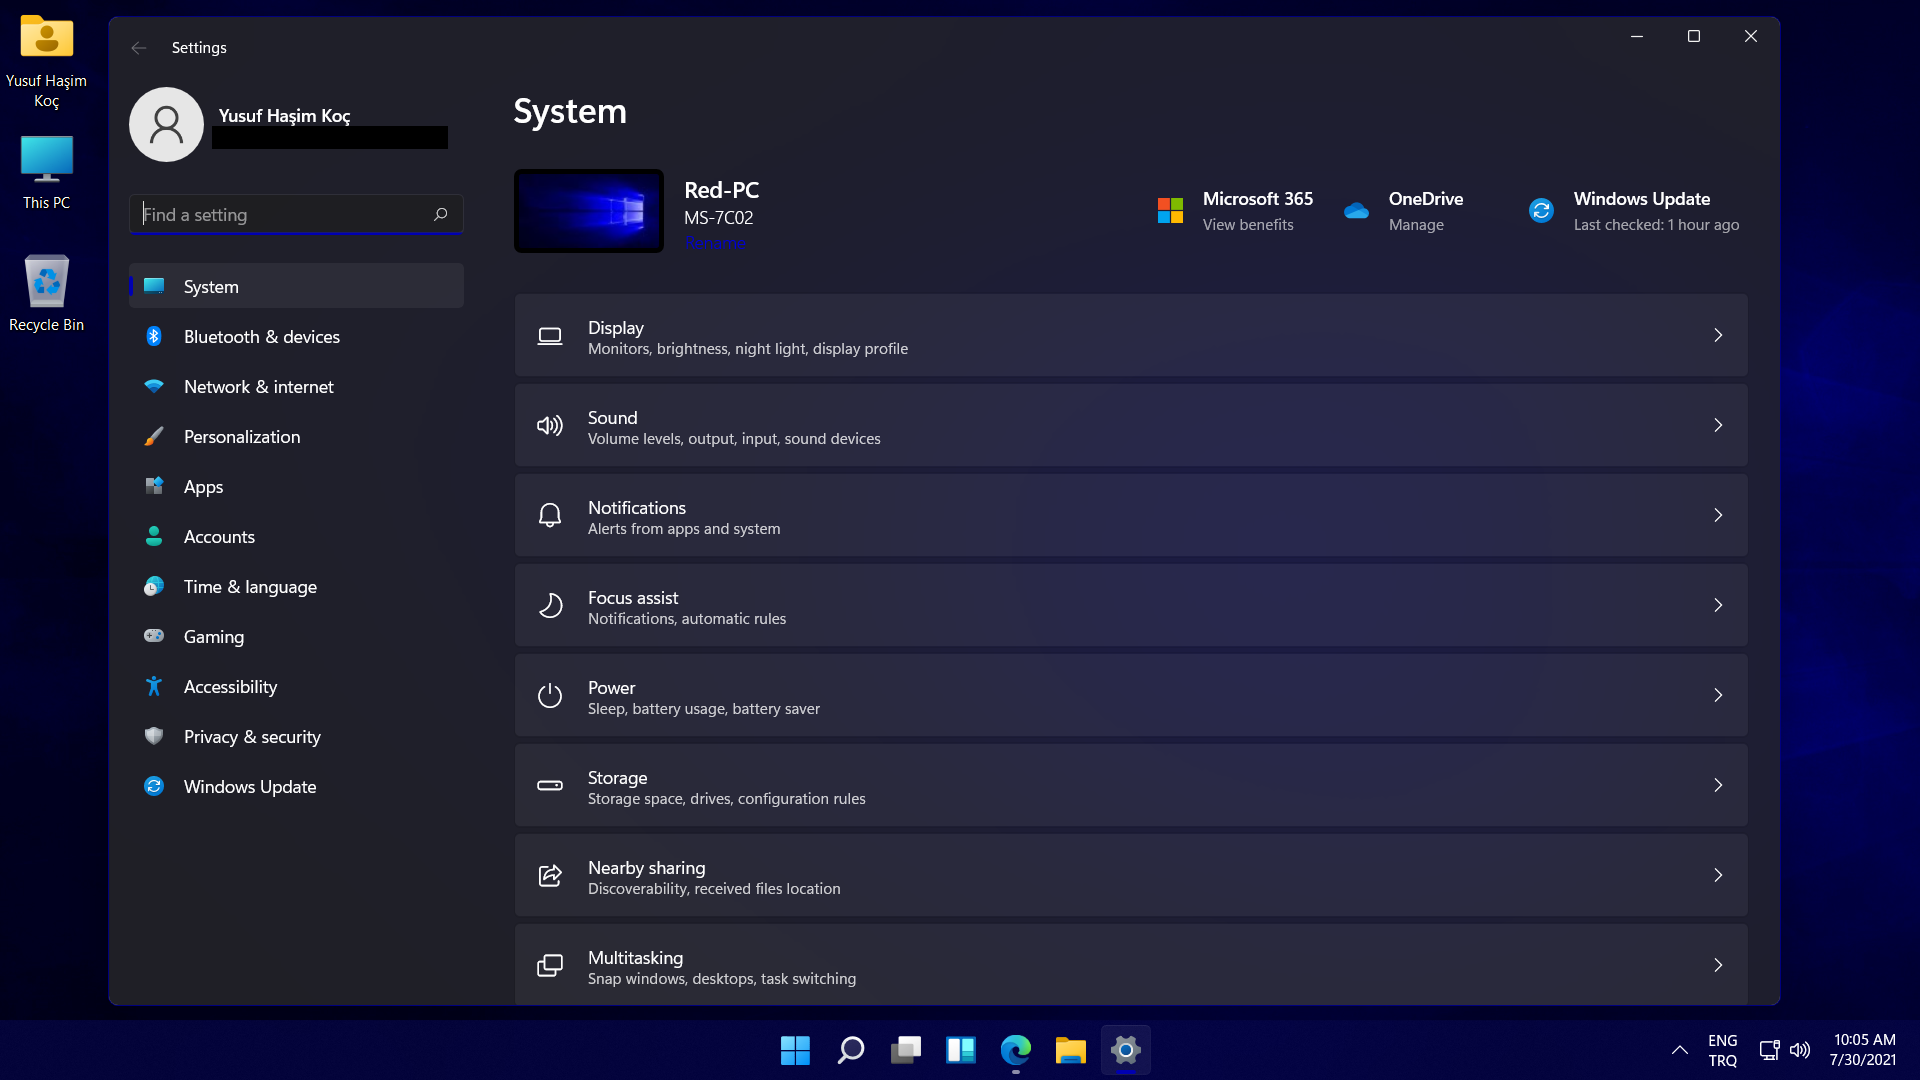Open Task View from the taskbar
The image size is (1920, 1080).
[905, 1050]
